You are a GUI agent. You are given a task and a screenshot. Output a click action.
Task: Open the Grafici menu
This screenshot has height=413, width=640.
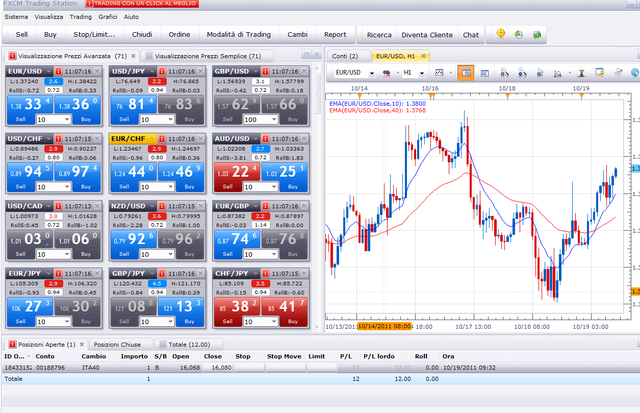[107, 17]
